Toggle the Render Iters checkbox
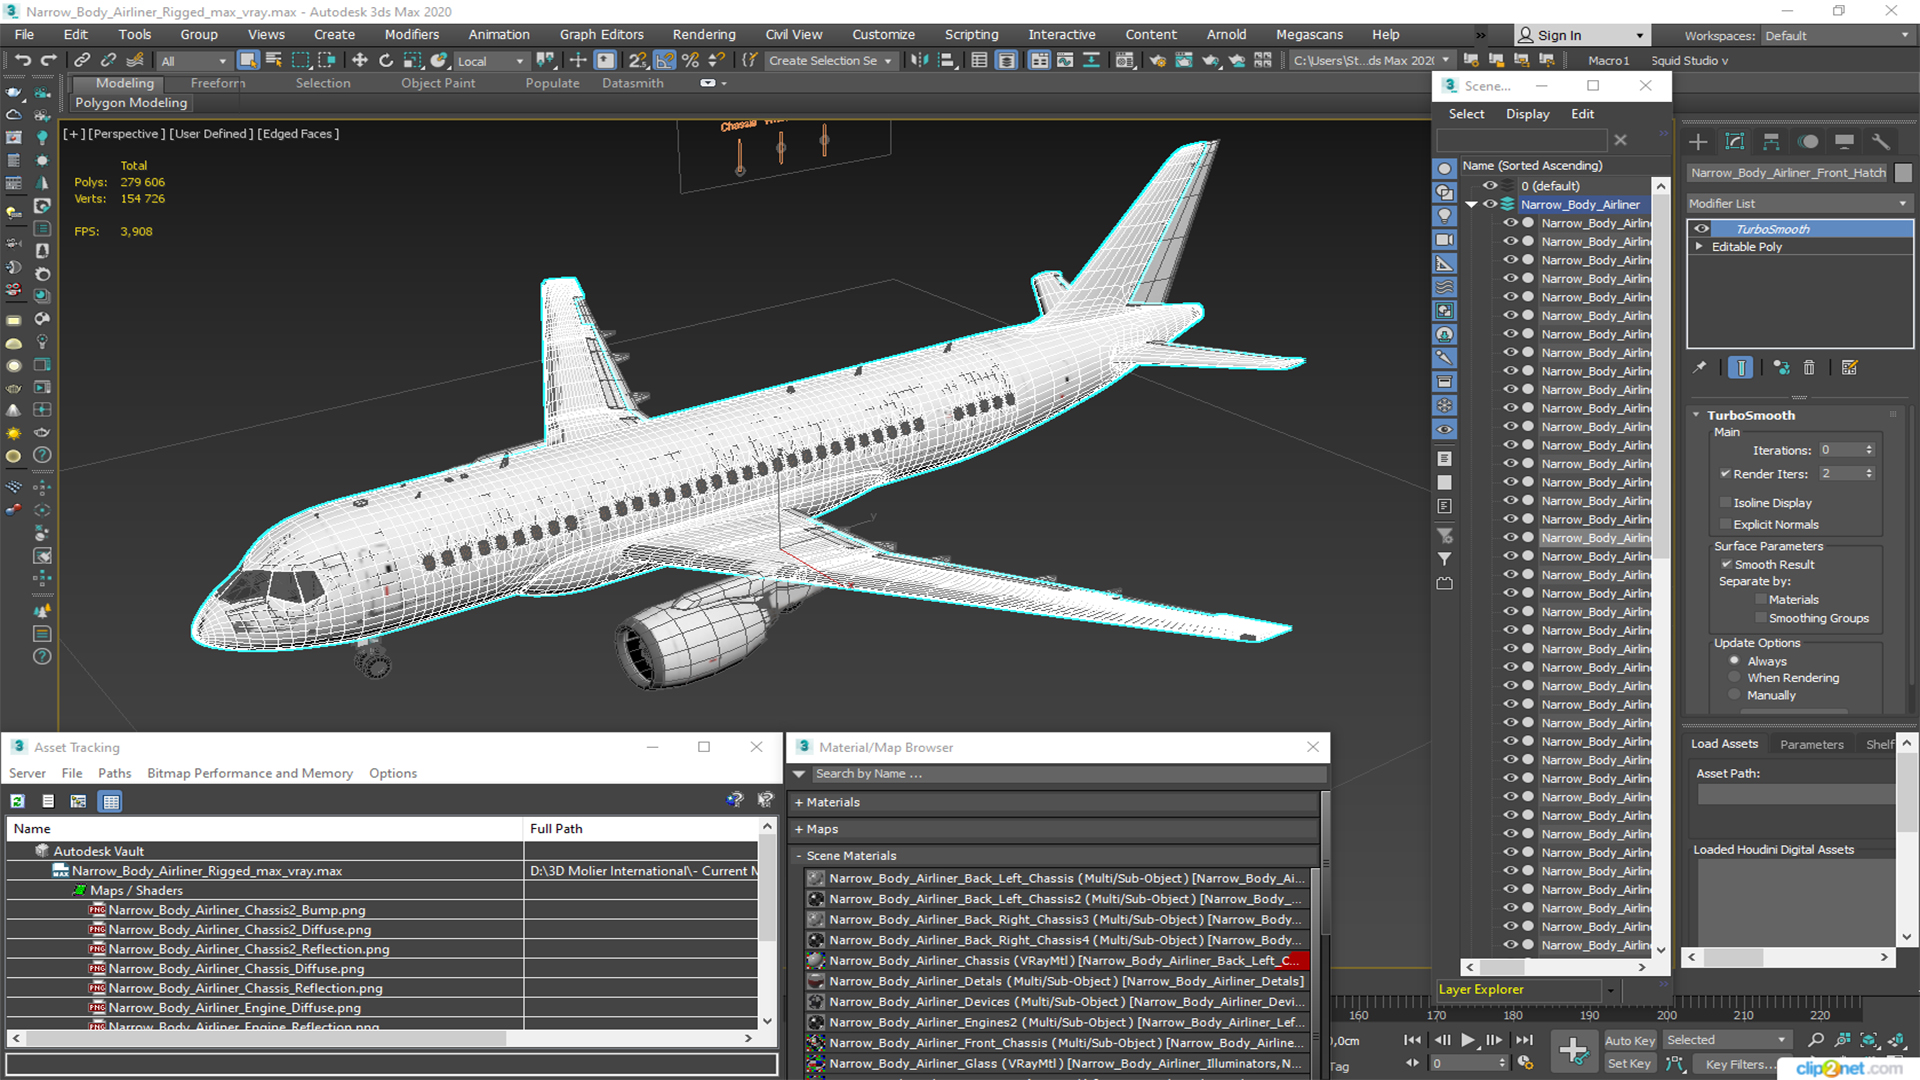Viewport: 1920px width, 1080px height. coord(1725,474)
